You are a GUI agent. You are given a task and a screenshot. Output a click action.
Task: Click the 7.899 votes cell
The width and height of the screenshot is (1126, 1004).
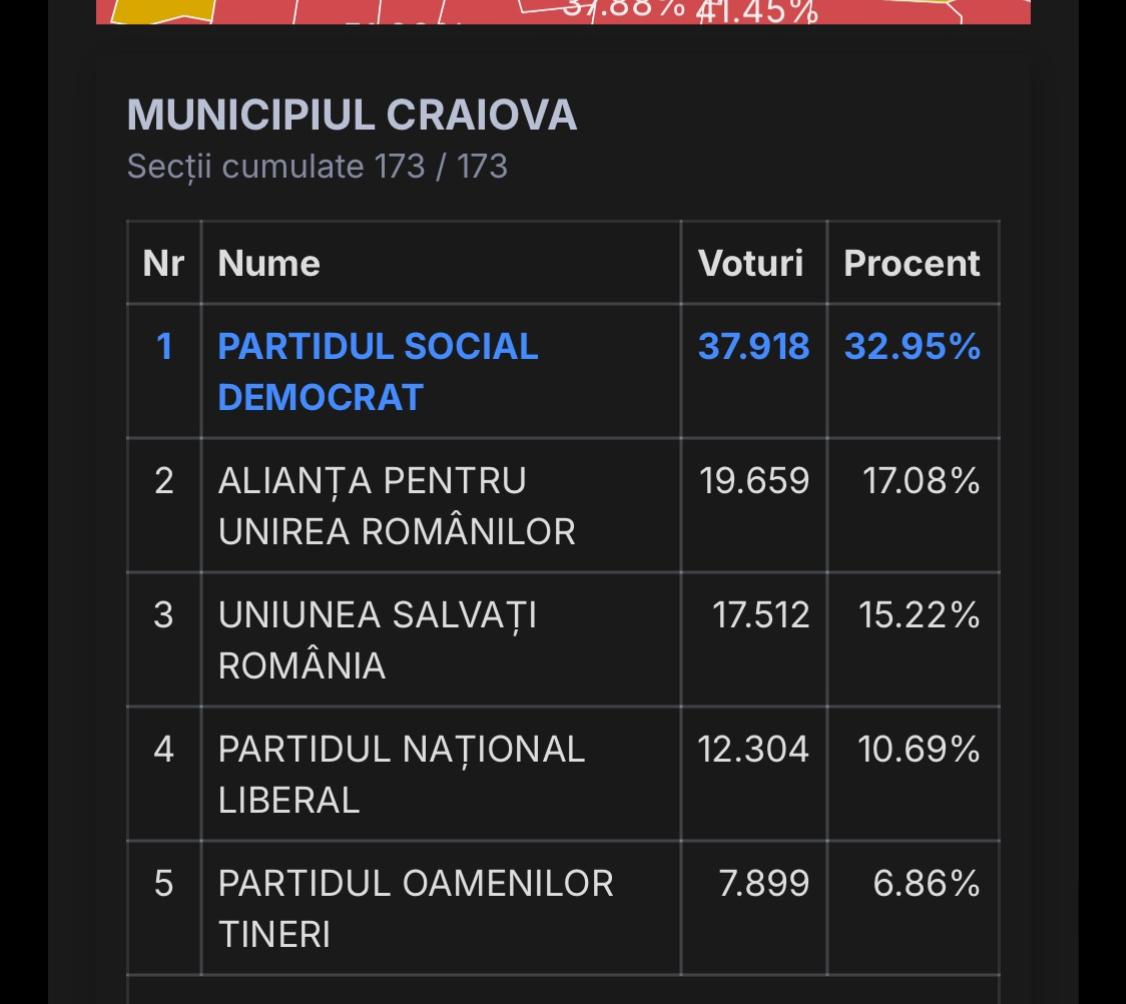pos(763,884)
